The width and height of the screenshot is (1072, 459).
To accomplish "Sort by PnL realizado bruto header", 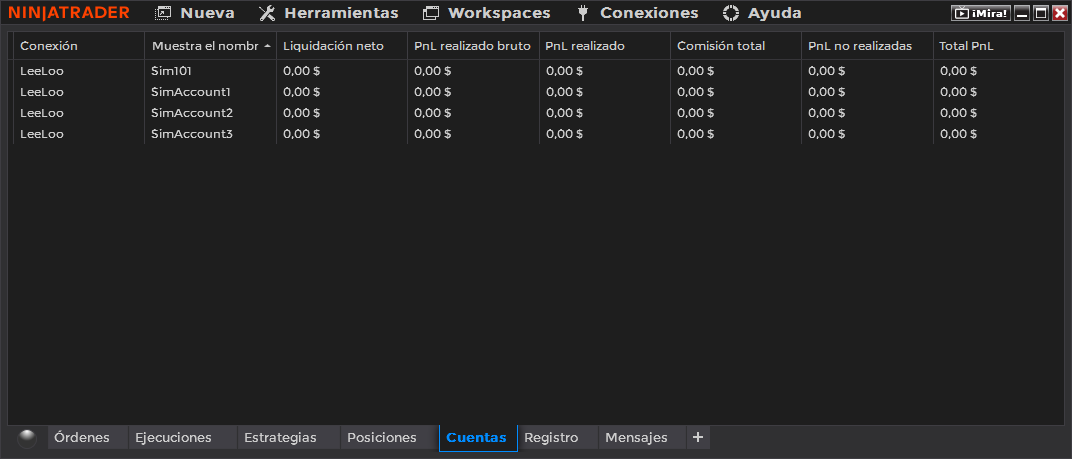I will point(473,46).
